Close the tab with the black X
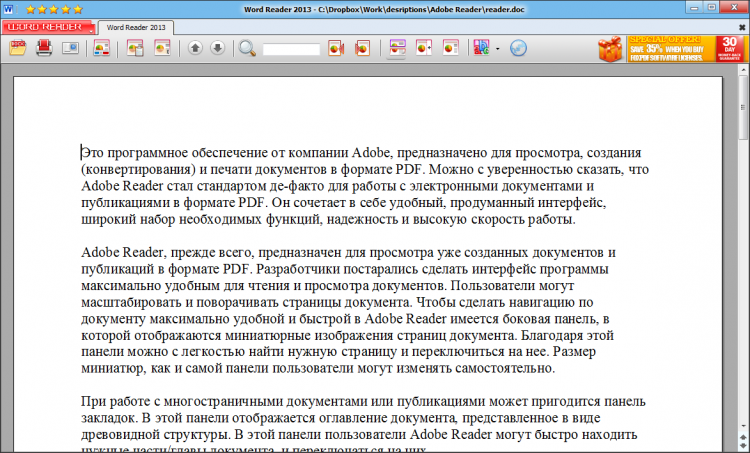Viewport: 750px width, 453px height. (742, 28)
